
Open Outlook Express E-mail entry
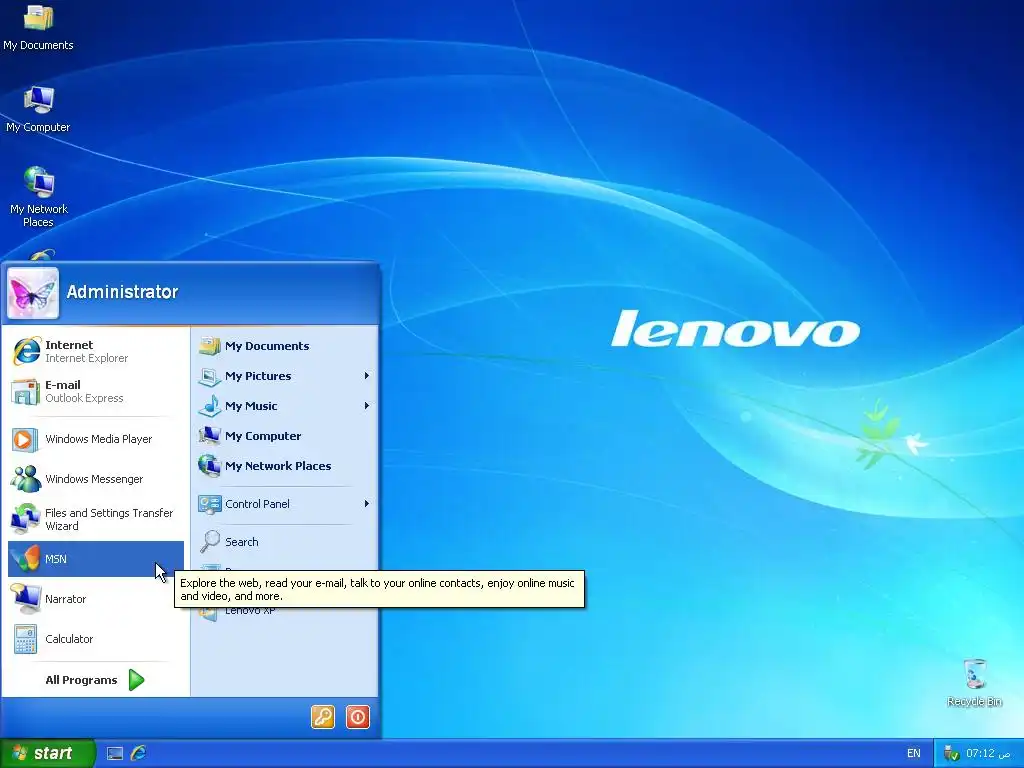[x=95, y=391]
